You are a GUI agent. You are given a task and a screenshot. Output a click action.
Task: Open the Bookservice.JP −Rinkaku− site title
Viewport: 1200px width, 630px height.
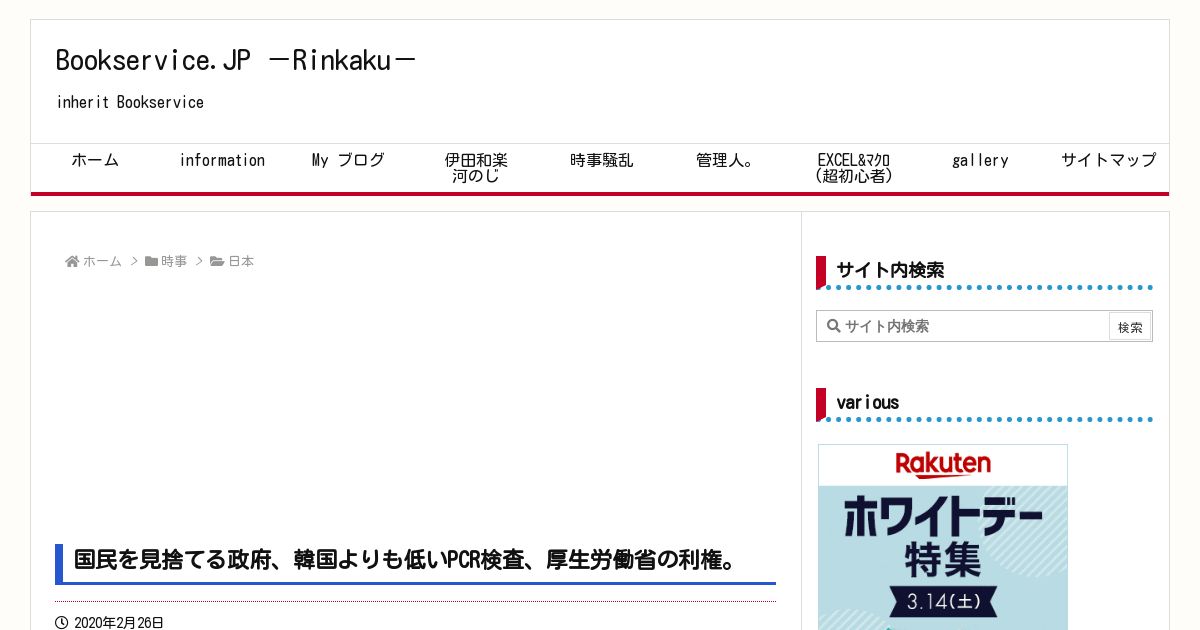(235, 61)
